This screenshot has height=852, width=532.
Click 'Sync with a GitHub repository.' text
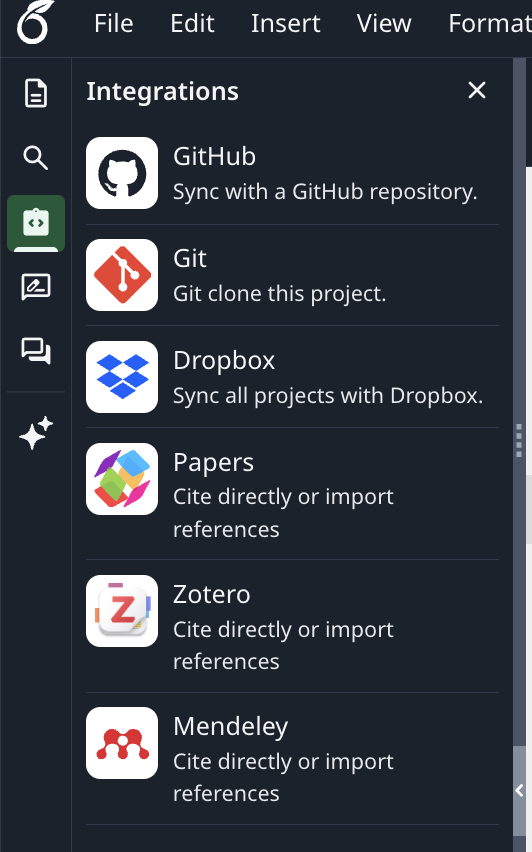[x=325, y=192]
